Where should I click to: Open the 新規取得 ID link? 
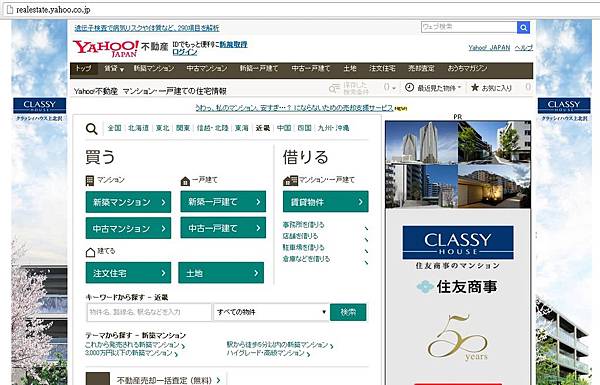233,44
